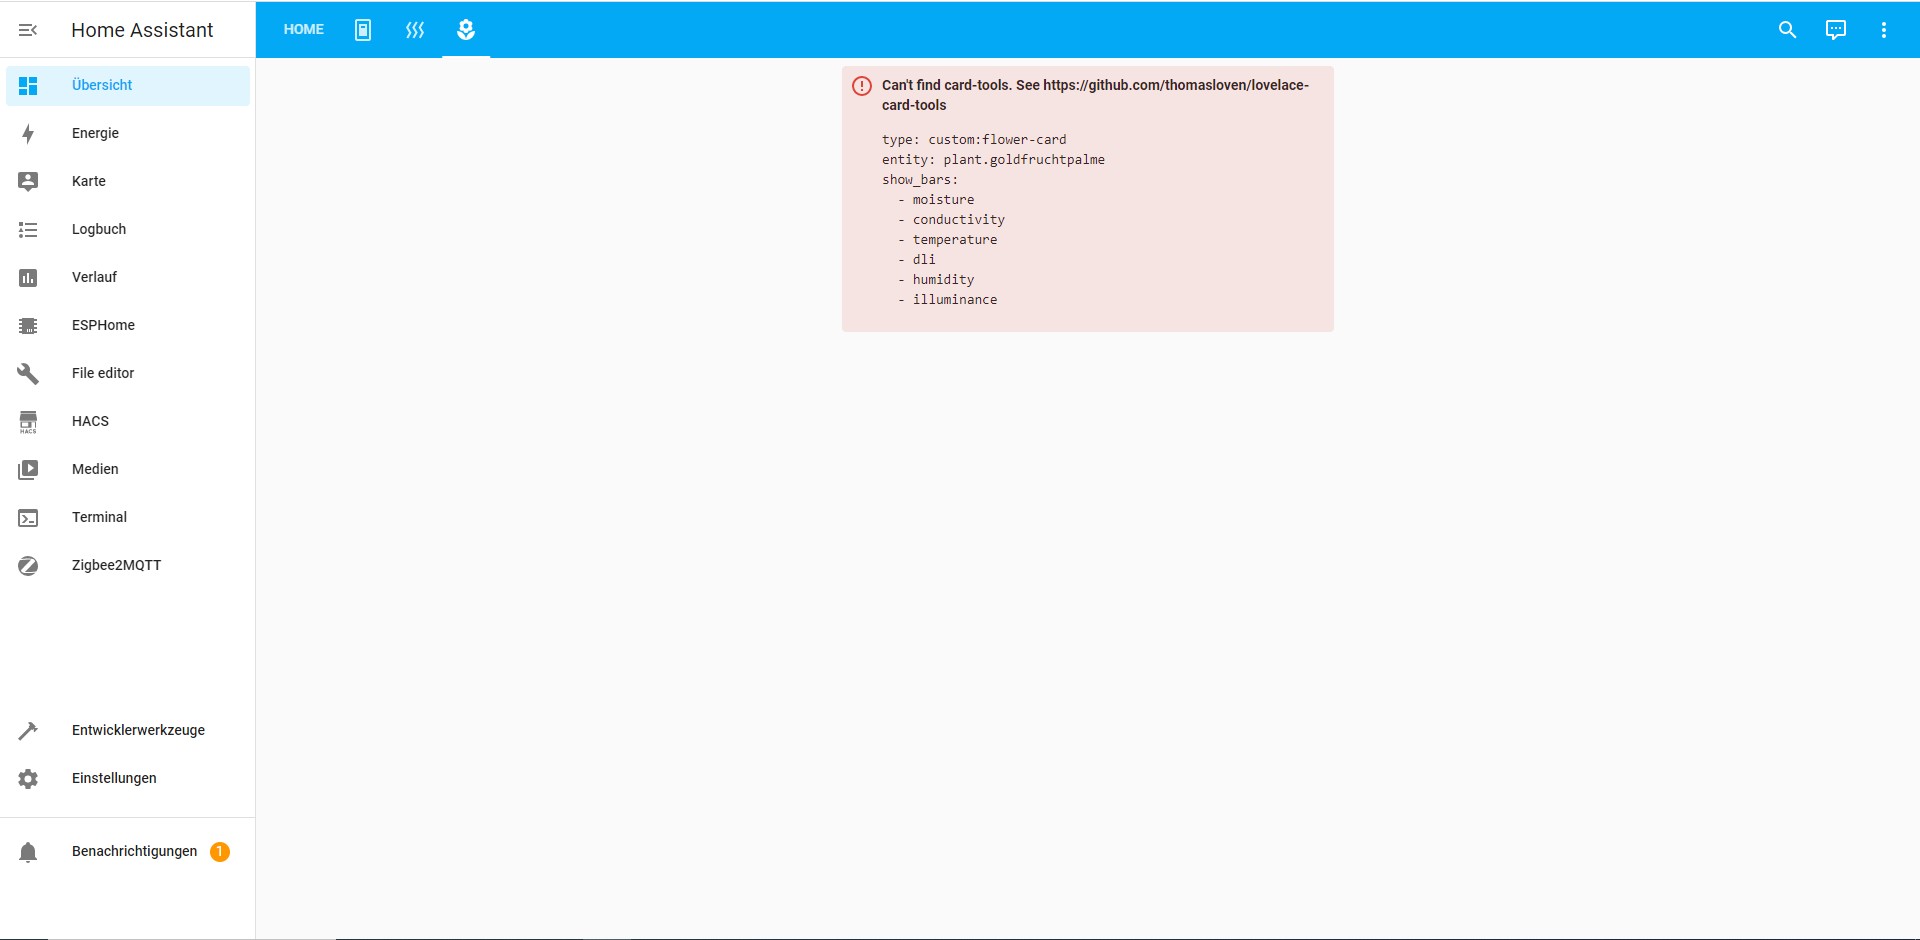This screenshot has width=1920, height=940.
Task: Go to the HOME tab
Action: tap(304, 30)
